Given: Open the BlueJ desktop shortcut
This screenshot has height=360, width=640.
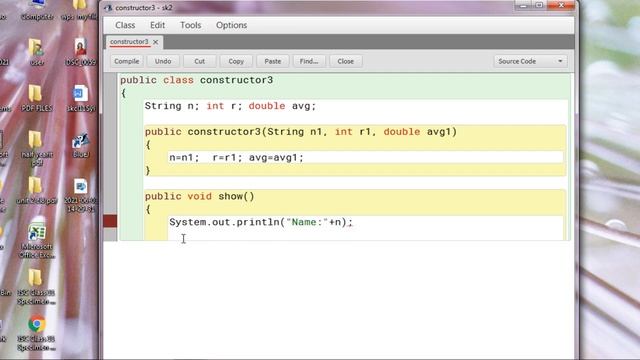Looking at the screenshot, I should click(80, 145).
